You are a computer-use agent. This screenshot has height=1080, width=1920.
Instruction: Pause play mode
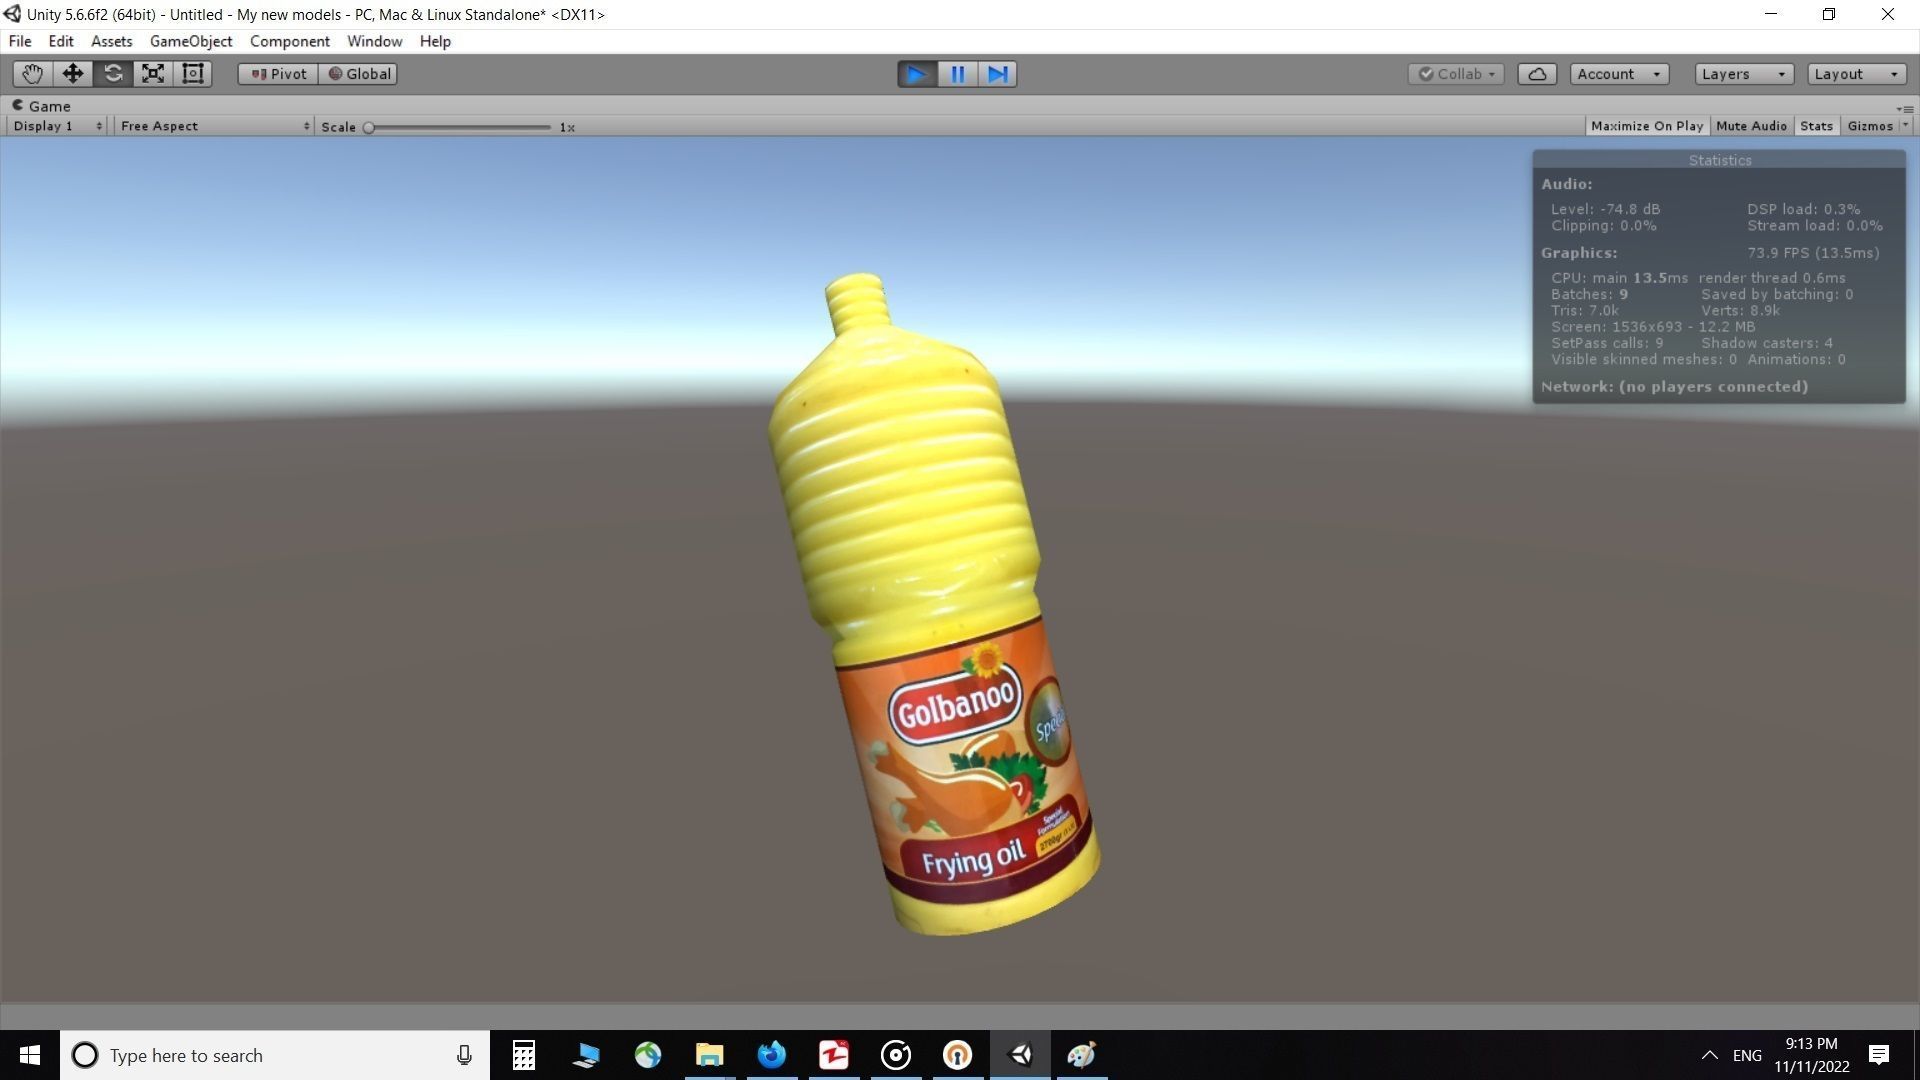(x=957, y=73)
